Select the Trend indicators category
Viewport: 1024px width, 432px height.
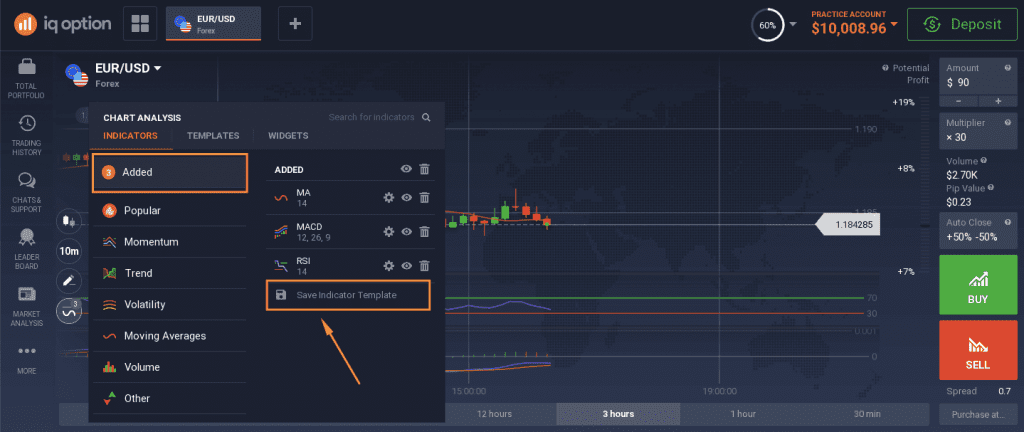[x=170, y=273]
